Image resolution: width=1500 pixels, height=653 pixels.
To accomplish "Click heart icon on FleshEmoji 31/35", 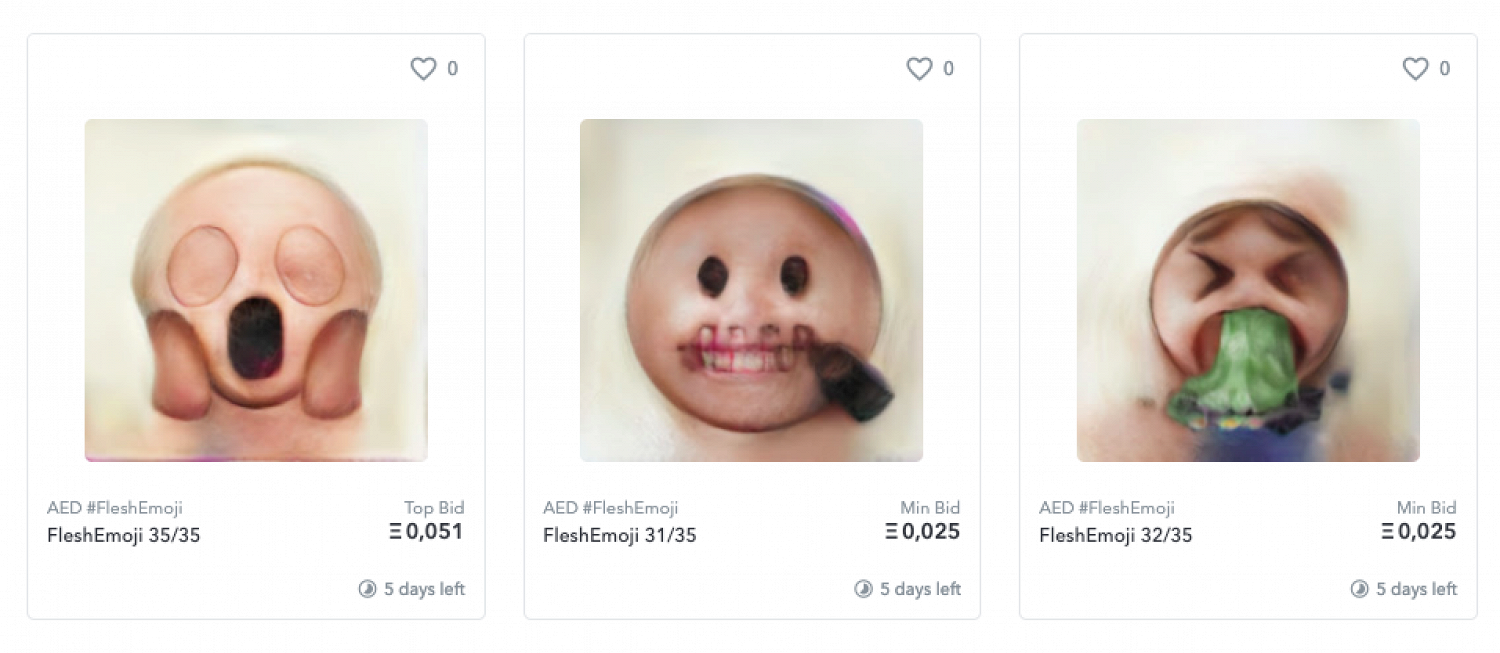I will 919,69.
